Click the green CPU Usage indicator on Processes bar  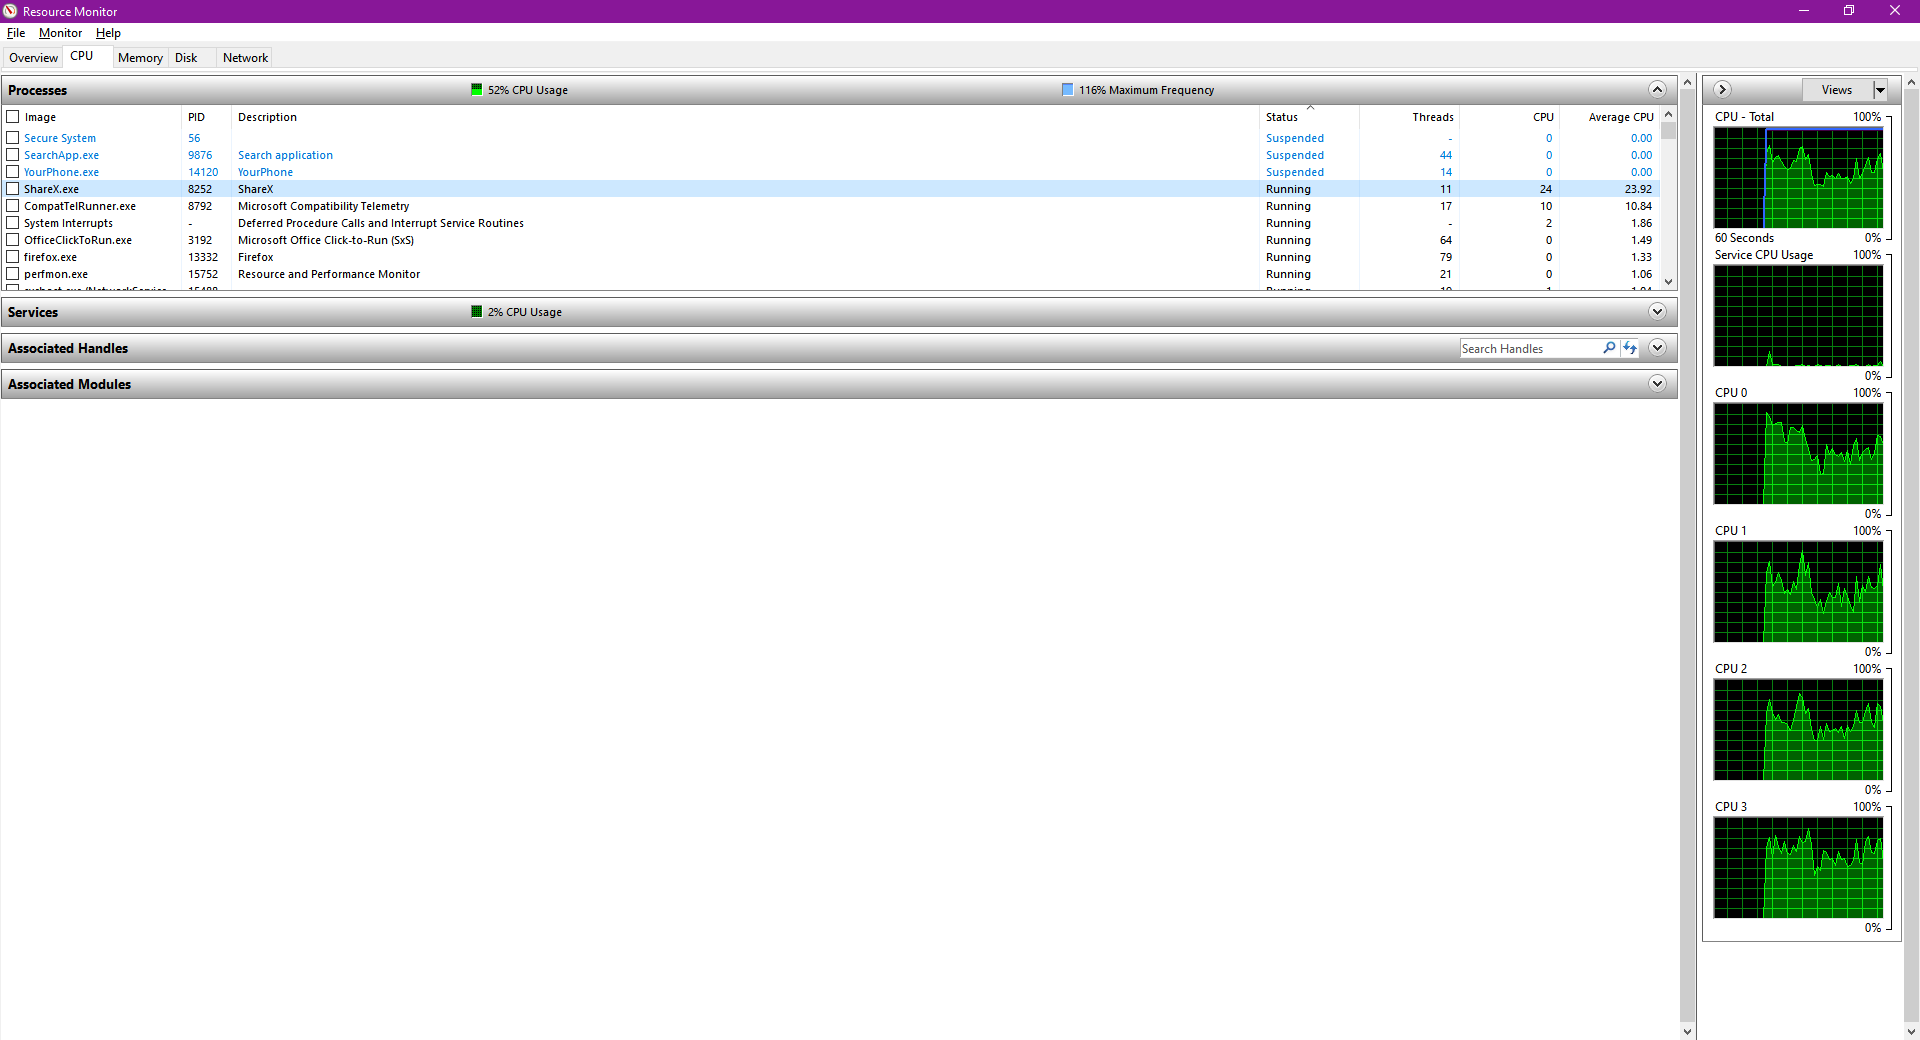click(475, 89)
